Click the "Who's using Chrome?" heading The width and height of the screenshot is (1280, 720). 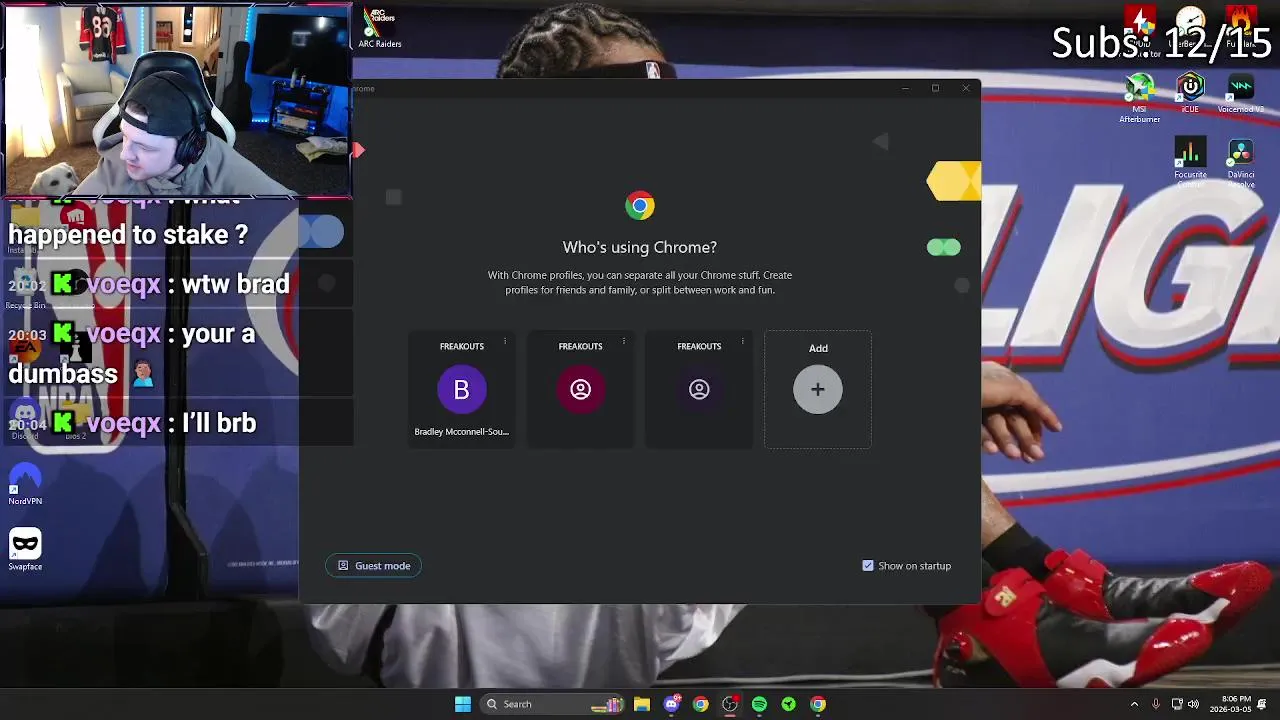640,247
